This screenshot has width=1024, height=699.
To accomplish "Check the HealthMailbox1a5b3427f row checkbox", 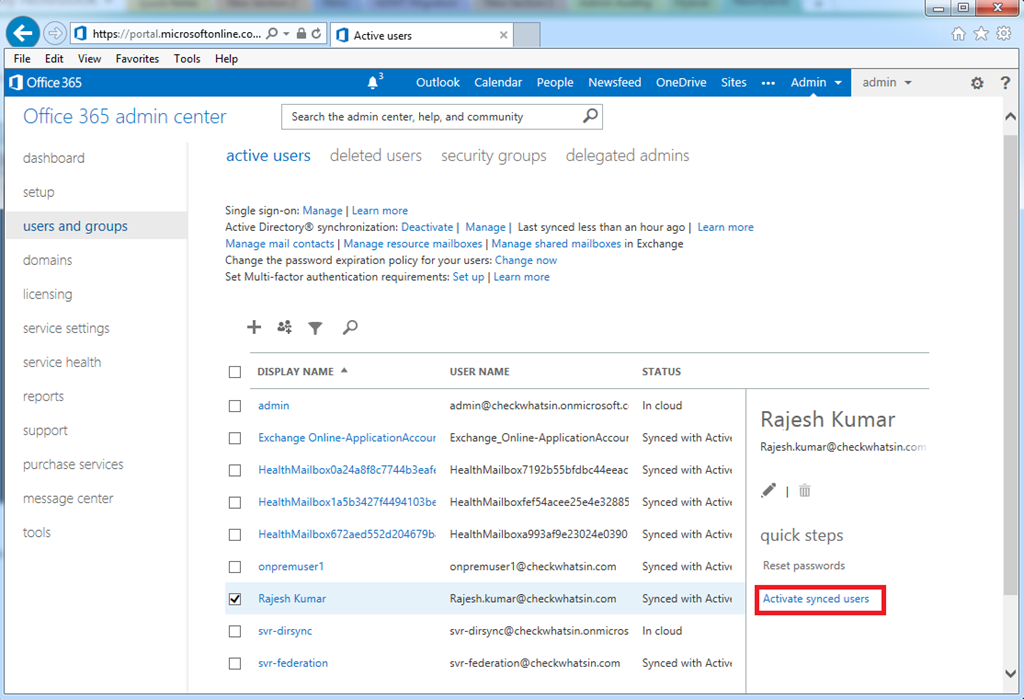I will (235, 502).
